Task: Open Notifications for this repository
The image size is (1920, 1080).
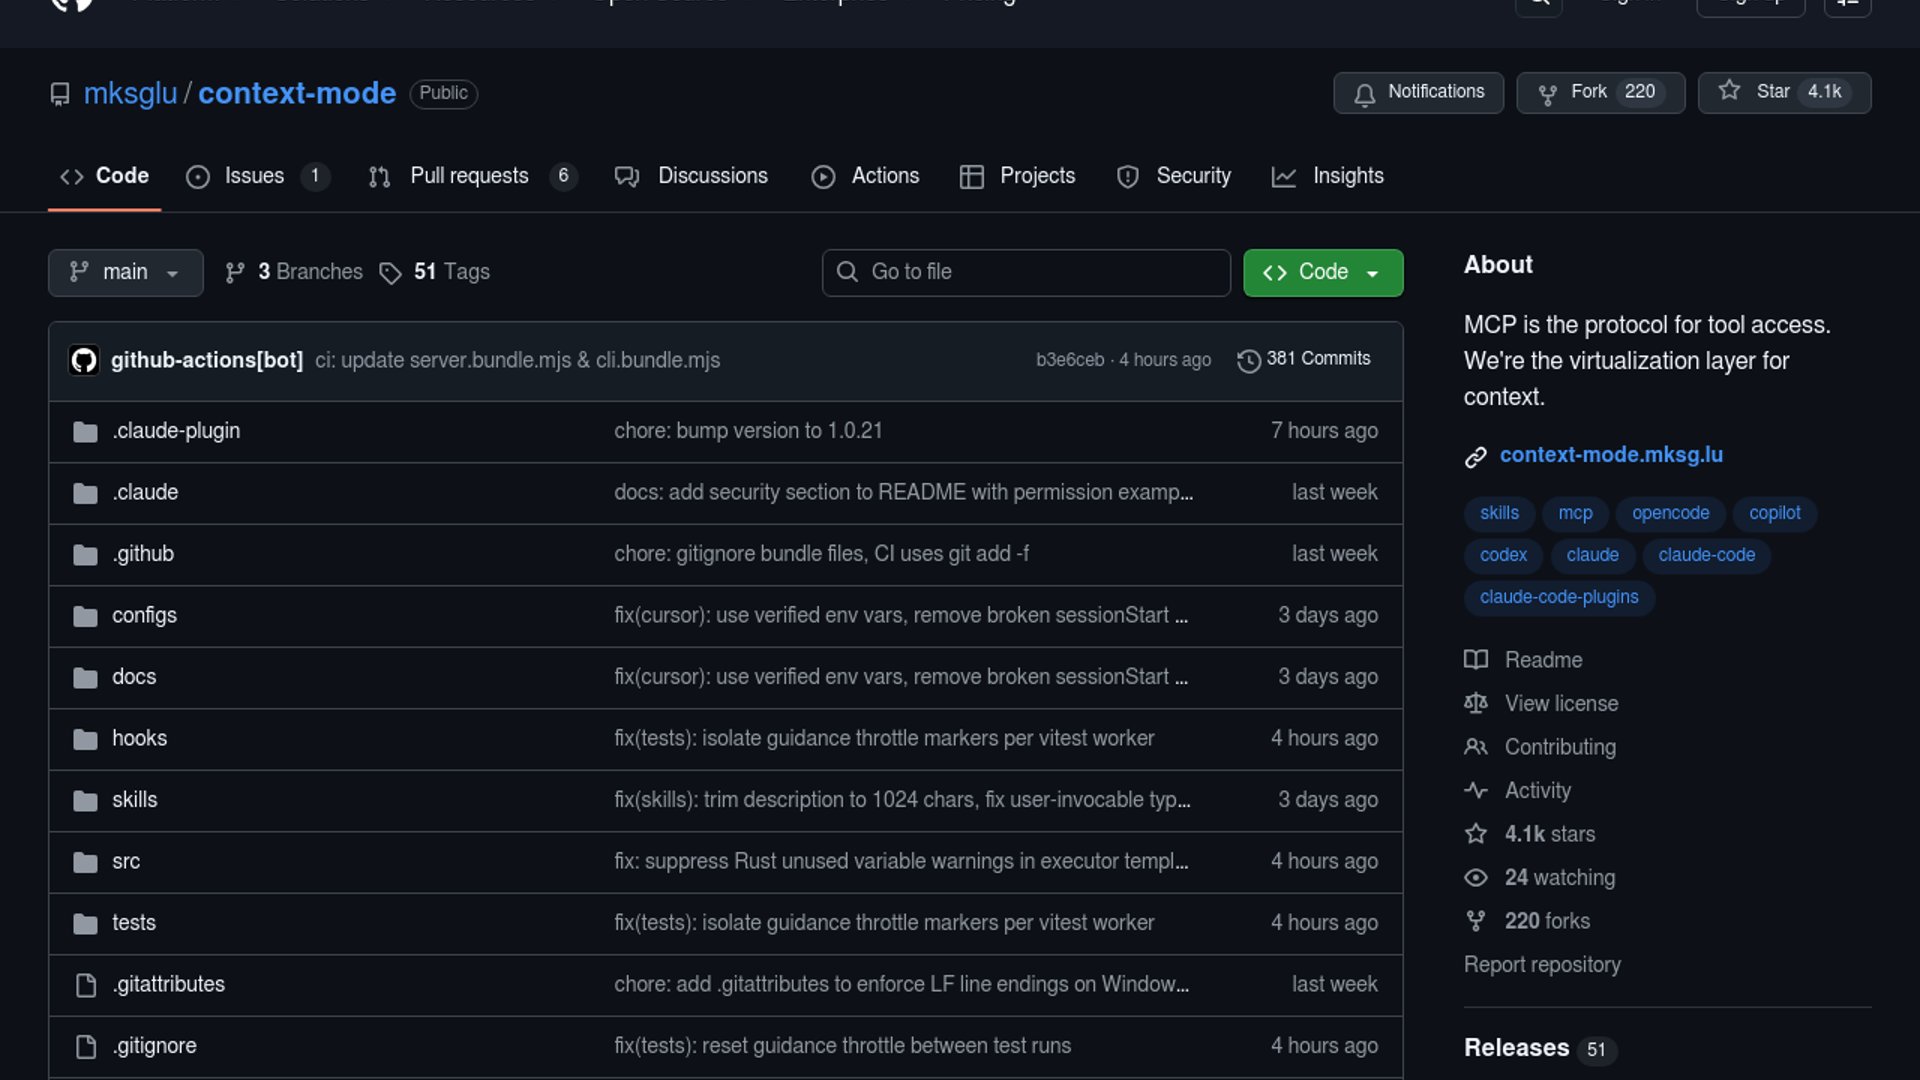Action: pos(1417,92)
